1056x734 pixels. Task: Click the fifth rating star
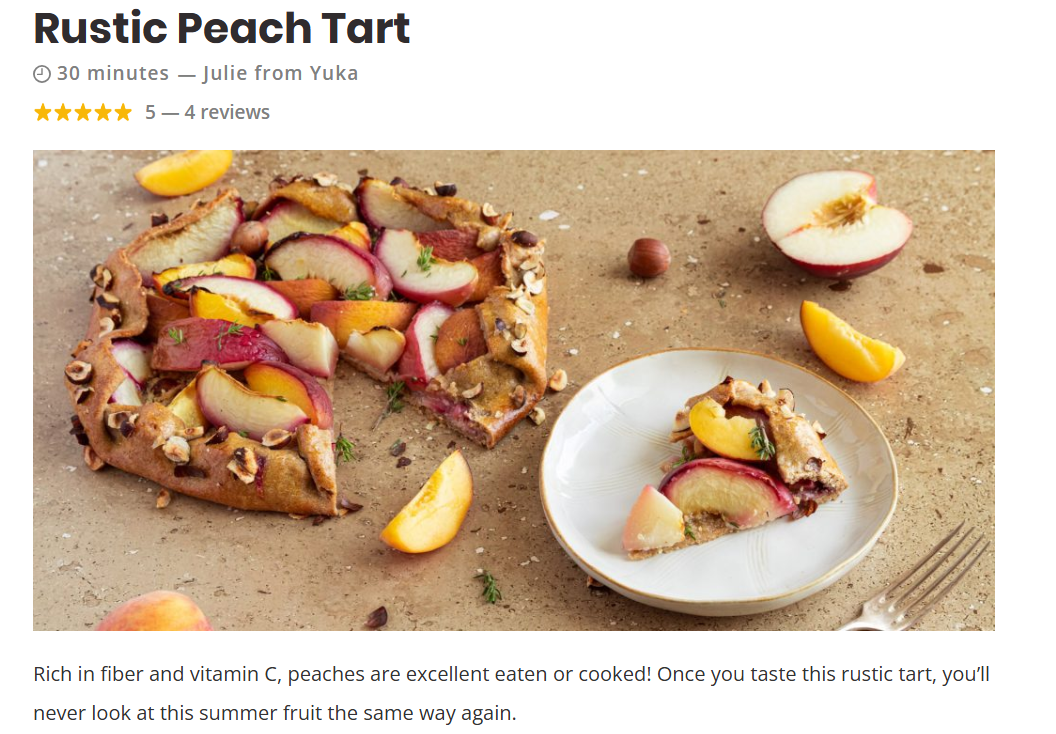123,112
